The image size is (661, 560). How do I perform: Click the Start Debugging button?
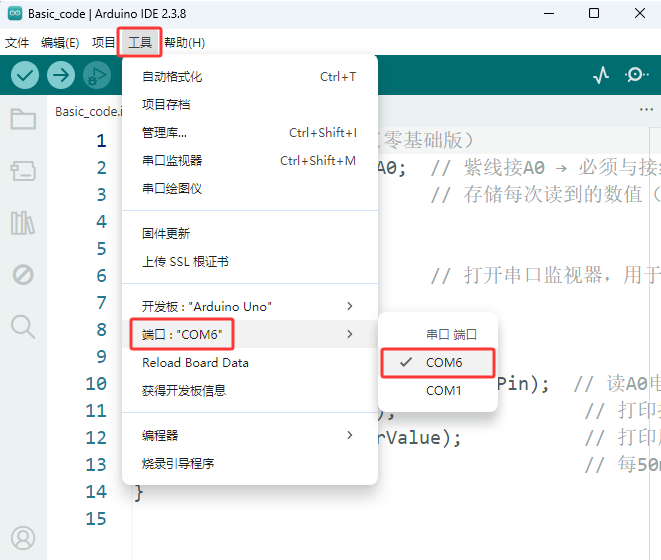point(97,75)
